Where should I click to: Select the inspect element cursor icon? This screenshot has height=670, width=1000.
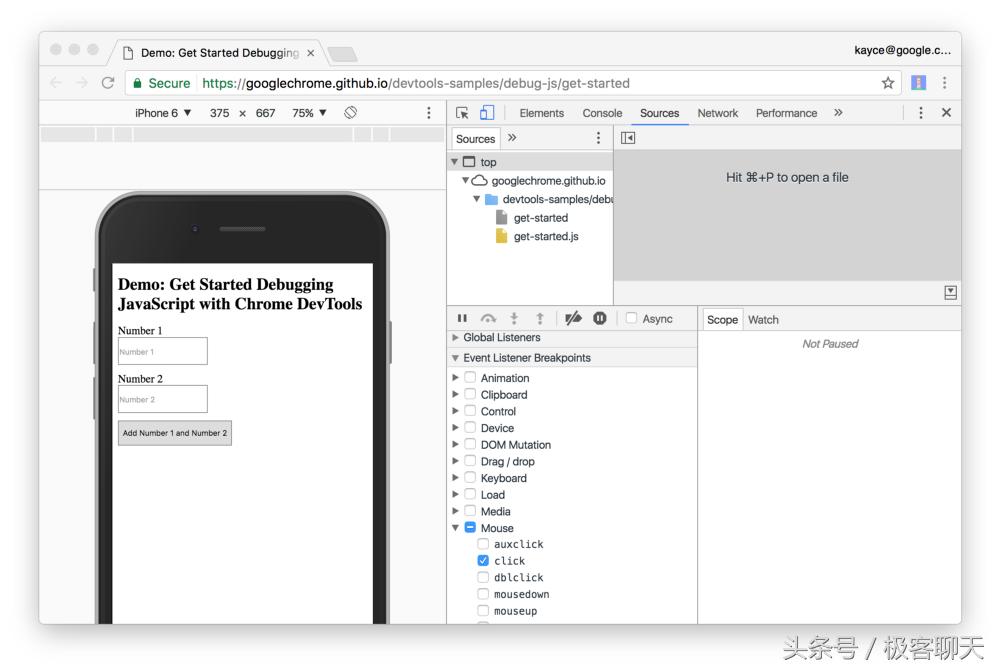click(460, 112)
